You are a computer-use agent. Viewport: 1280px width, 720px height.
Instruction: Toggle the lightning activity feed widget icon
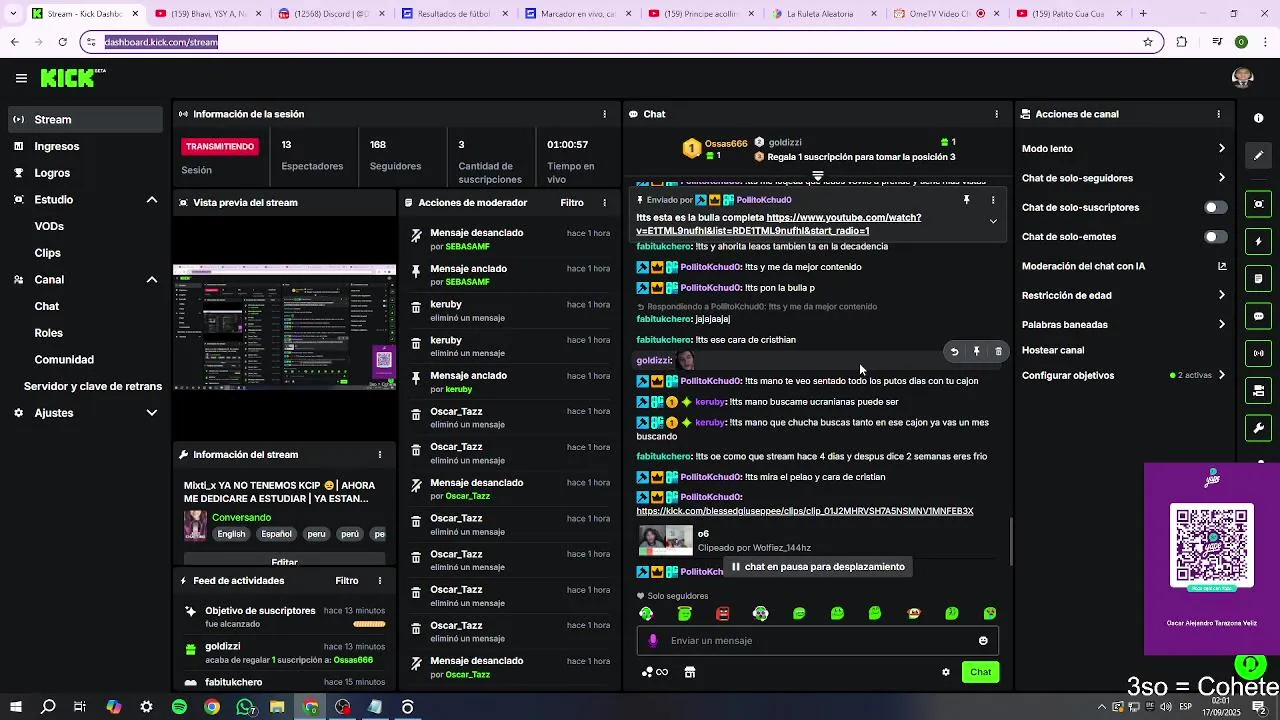pos(1258,242)
